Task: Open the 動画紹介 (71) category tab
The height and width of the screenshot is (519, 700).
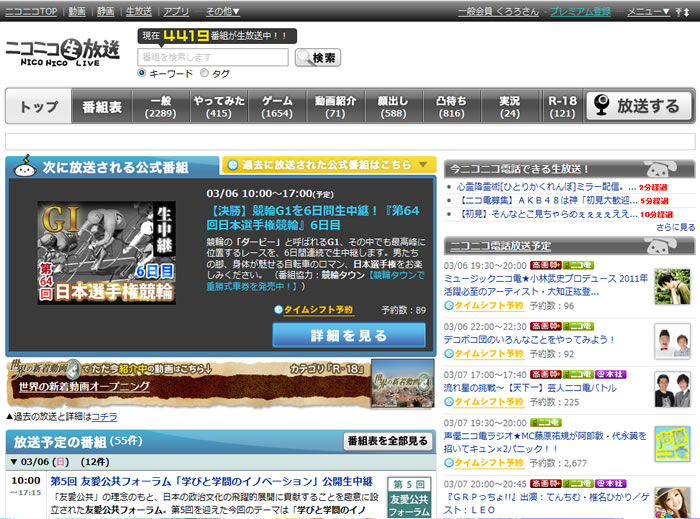Action: point(335,106)
